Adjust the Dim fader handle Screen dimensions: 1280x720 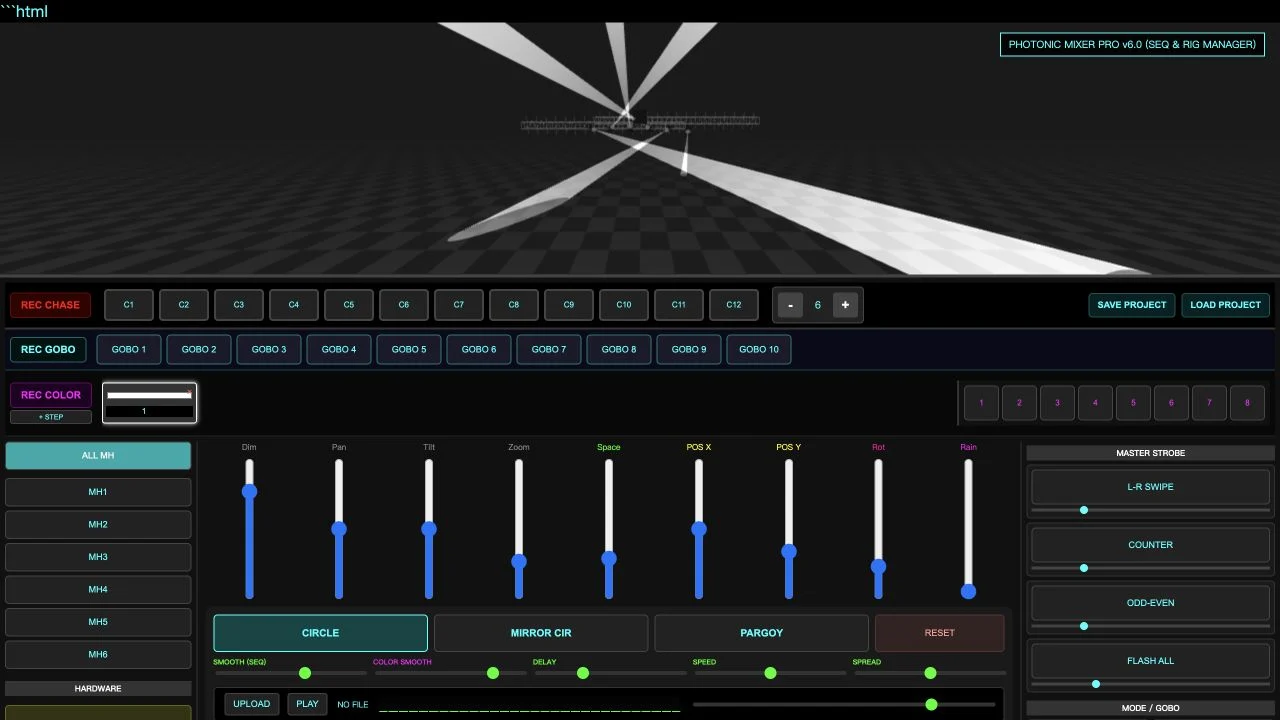[249, 491]
